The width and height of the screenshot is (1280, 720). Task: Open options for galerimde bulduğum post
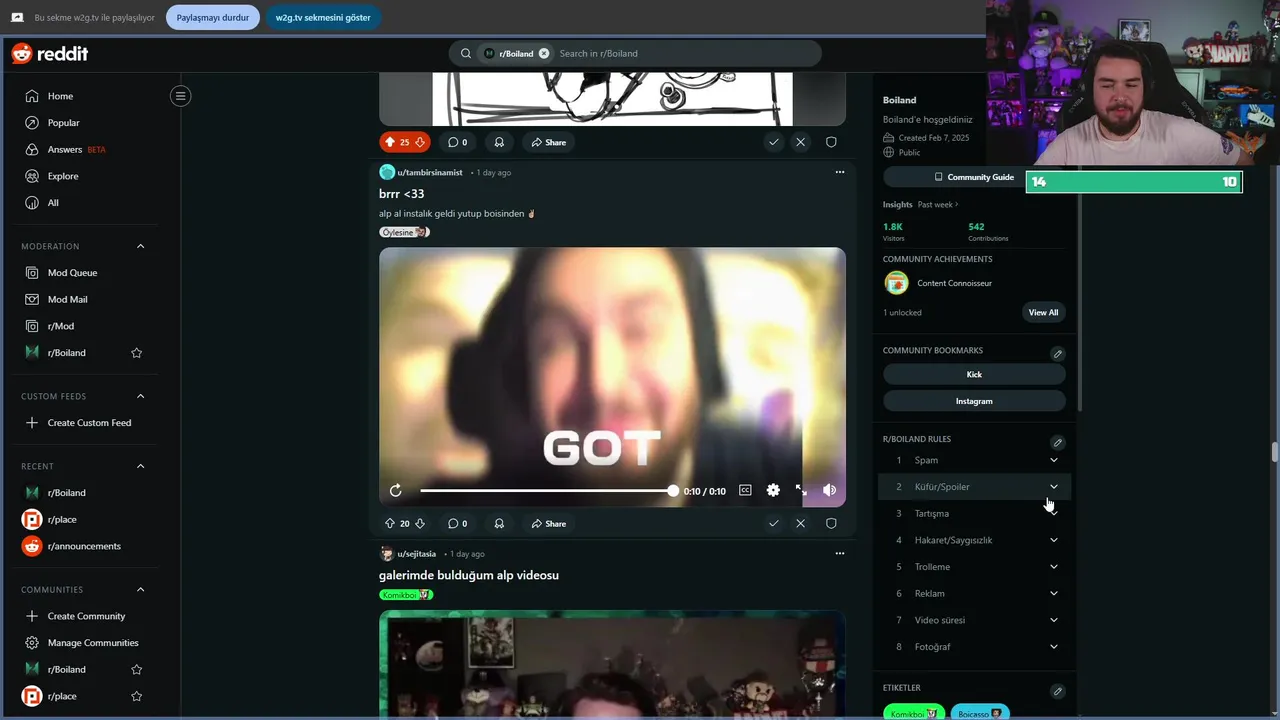[839, 553]
